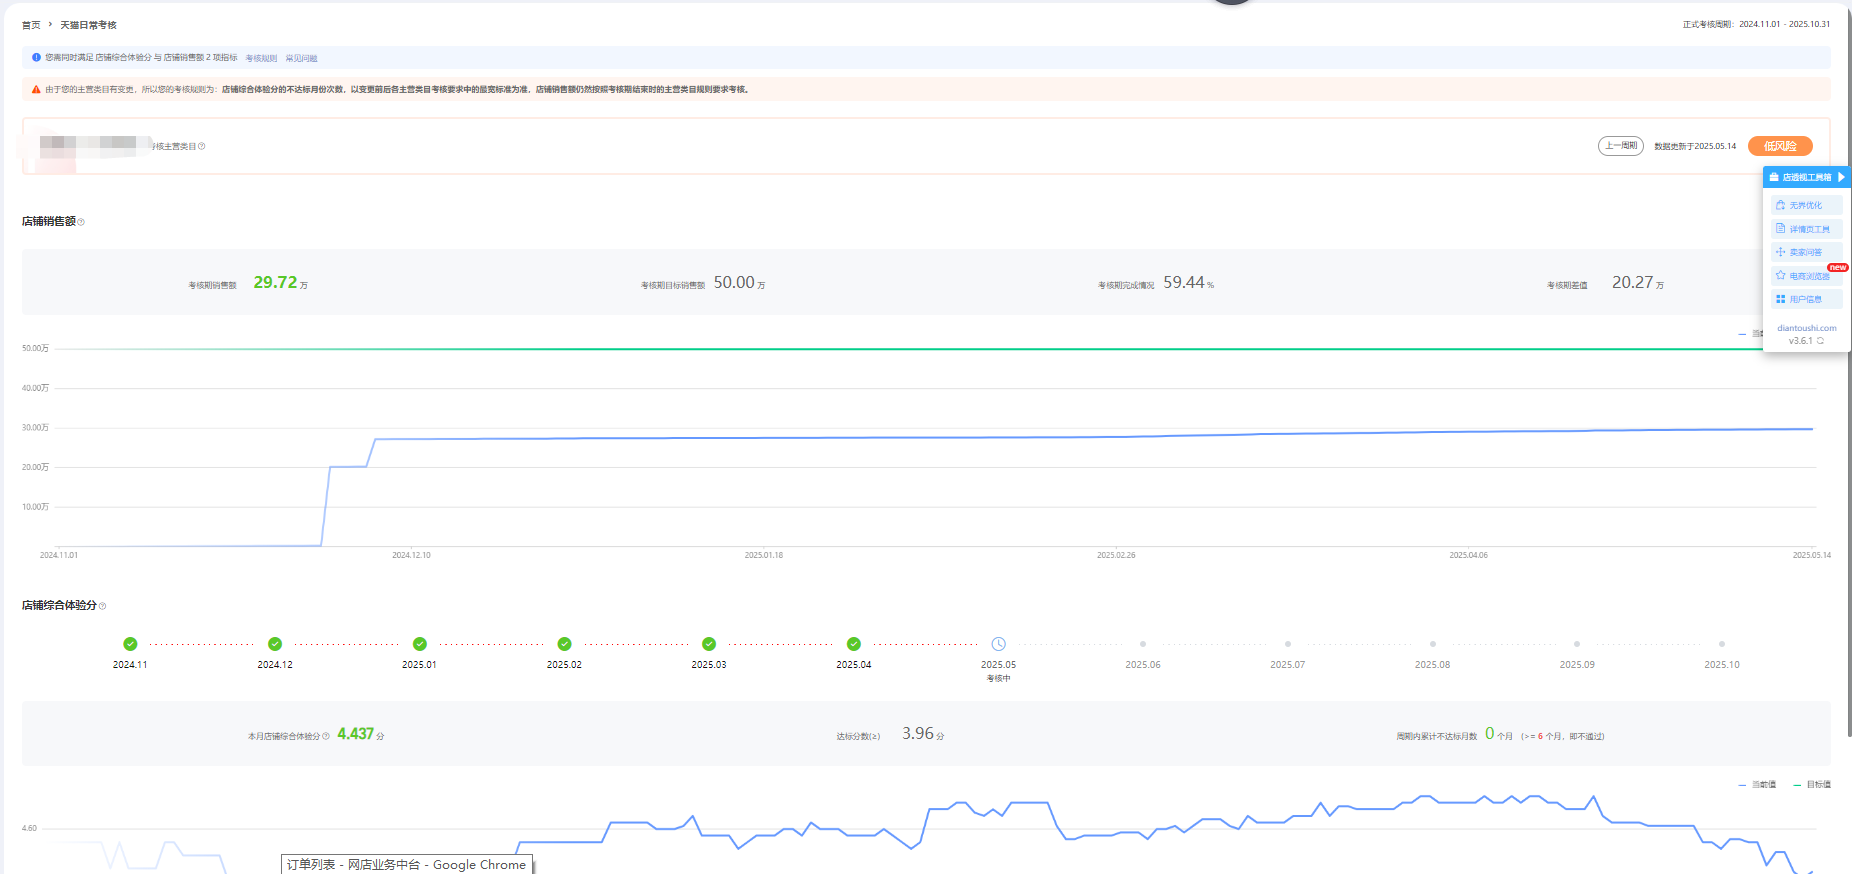The width and height of the screenshot is (1852, 874).
Task: Toggle the 当前值 legend in the score chart
Action: pyautogui.click(x=1758, y=785)
